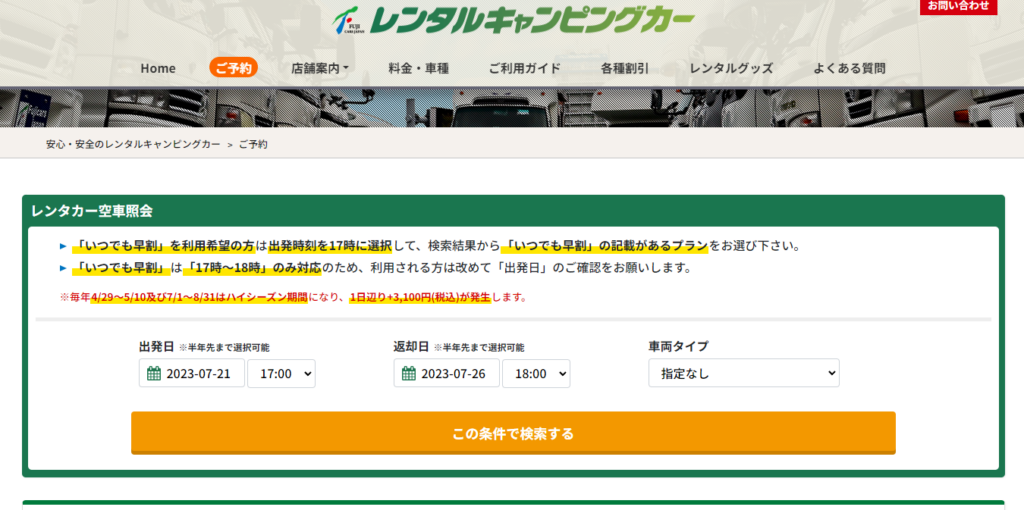Go to ご利用ガイド menu item

point(524,68)
